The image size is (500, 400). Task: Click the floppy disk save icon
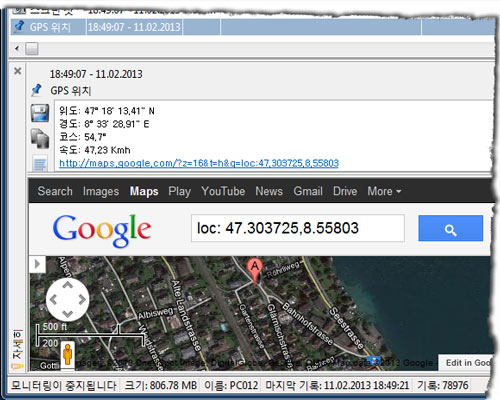pos(40,113)
